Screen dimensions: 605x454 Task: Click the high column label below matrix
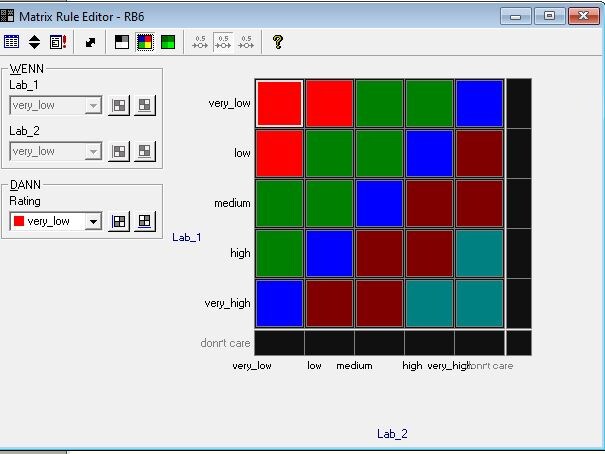coord(412,365)
